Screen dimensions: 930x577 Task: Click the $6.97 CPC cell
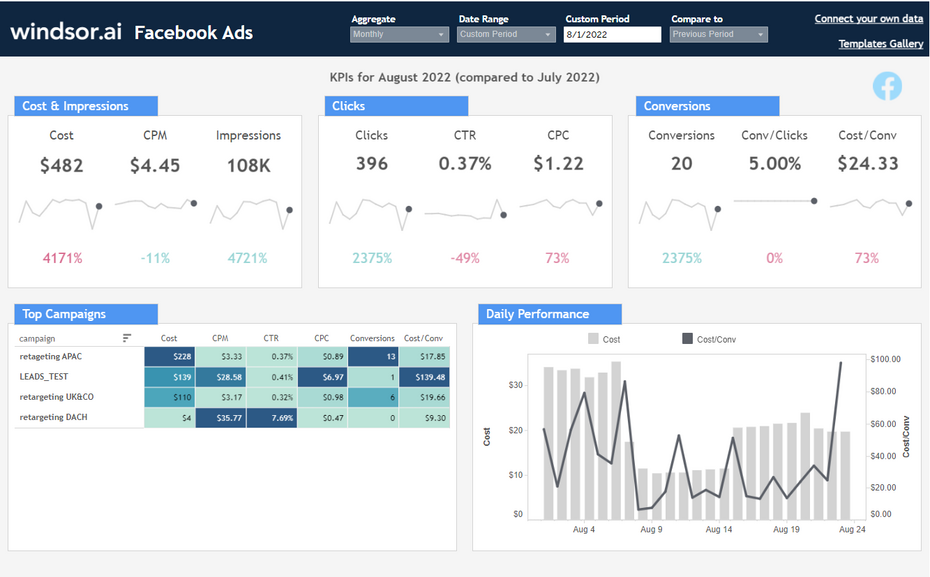pyautogui.click(x=323, y=377)
